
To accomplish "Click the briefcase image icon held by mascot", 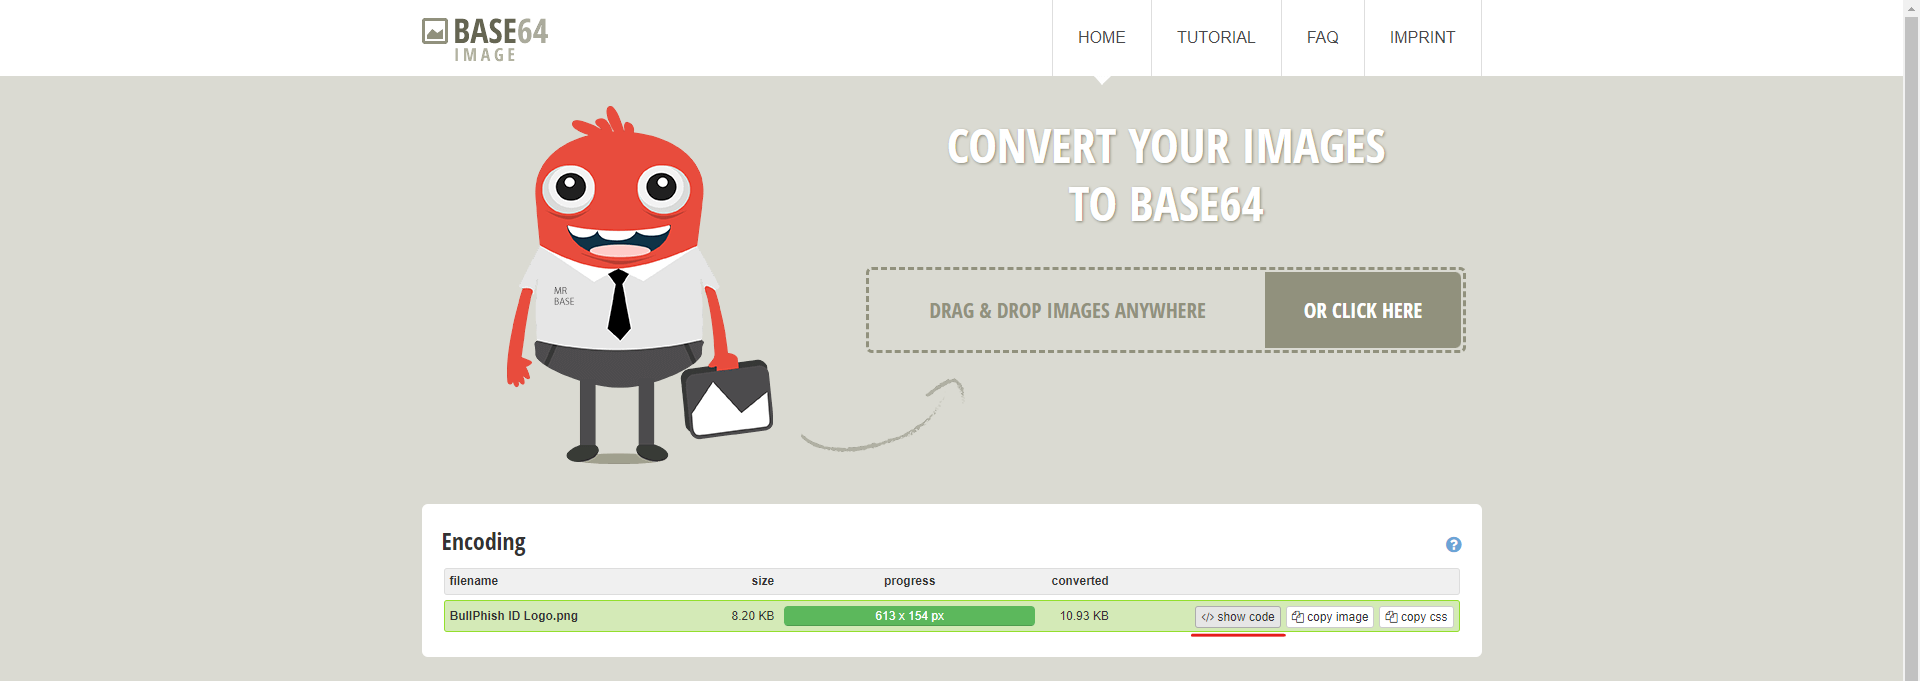I will 727,400.
